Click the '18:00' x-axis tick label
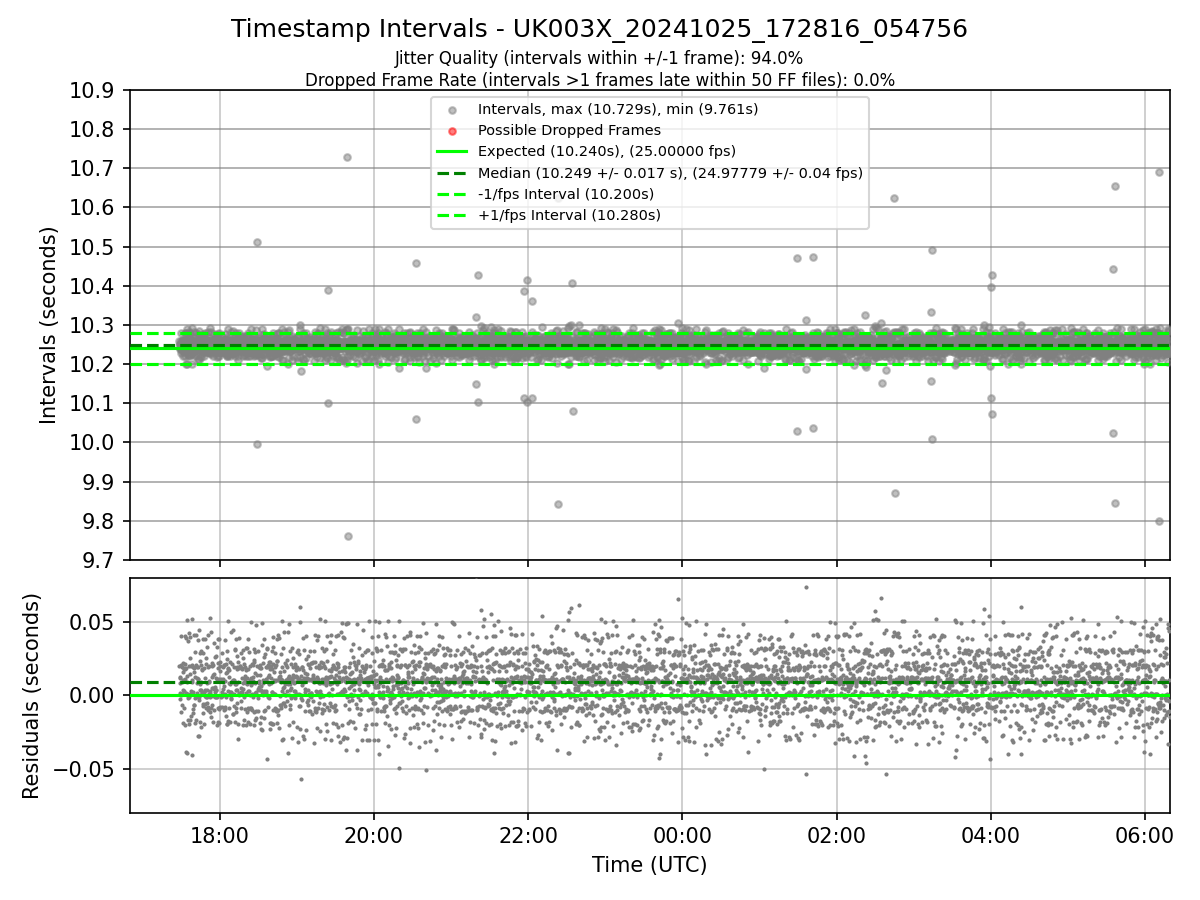Screen dimensions: 1200x900 (220, 835)
